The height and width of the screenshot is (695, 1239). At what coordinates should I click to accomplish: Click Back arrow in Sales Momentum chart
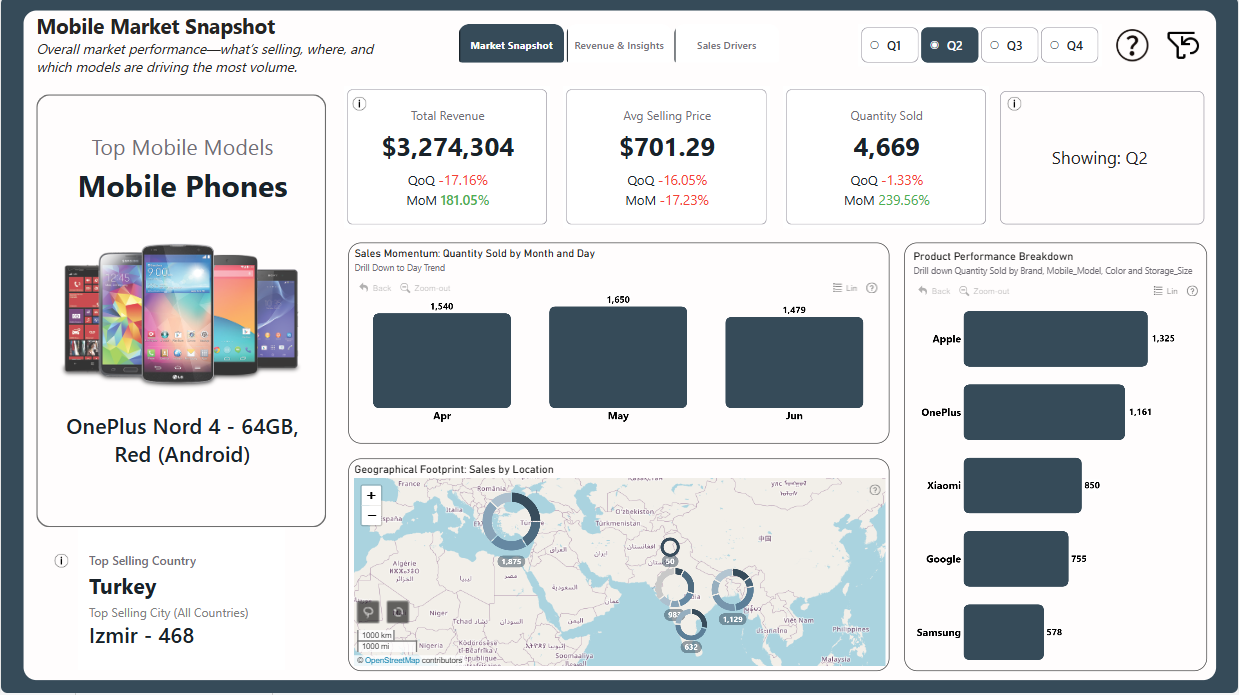pyautogui.click(x=375, y=288)
